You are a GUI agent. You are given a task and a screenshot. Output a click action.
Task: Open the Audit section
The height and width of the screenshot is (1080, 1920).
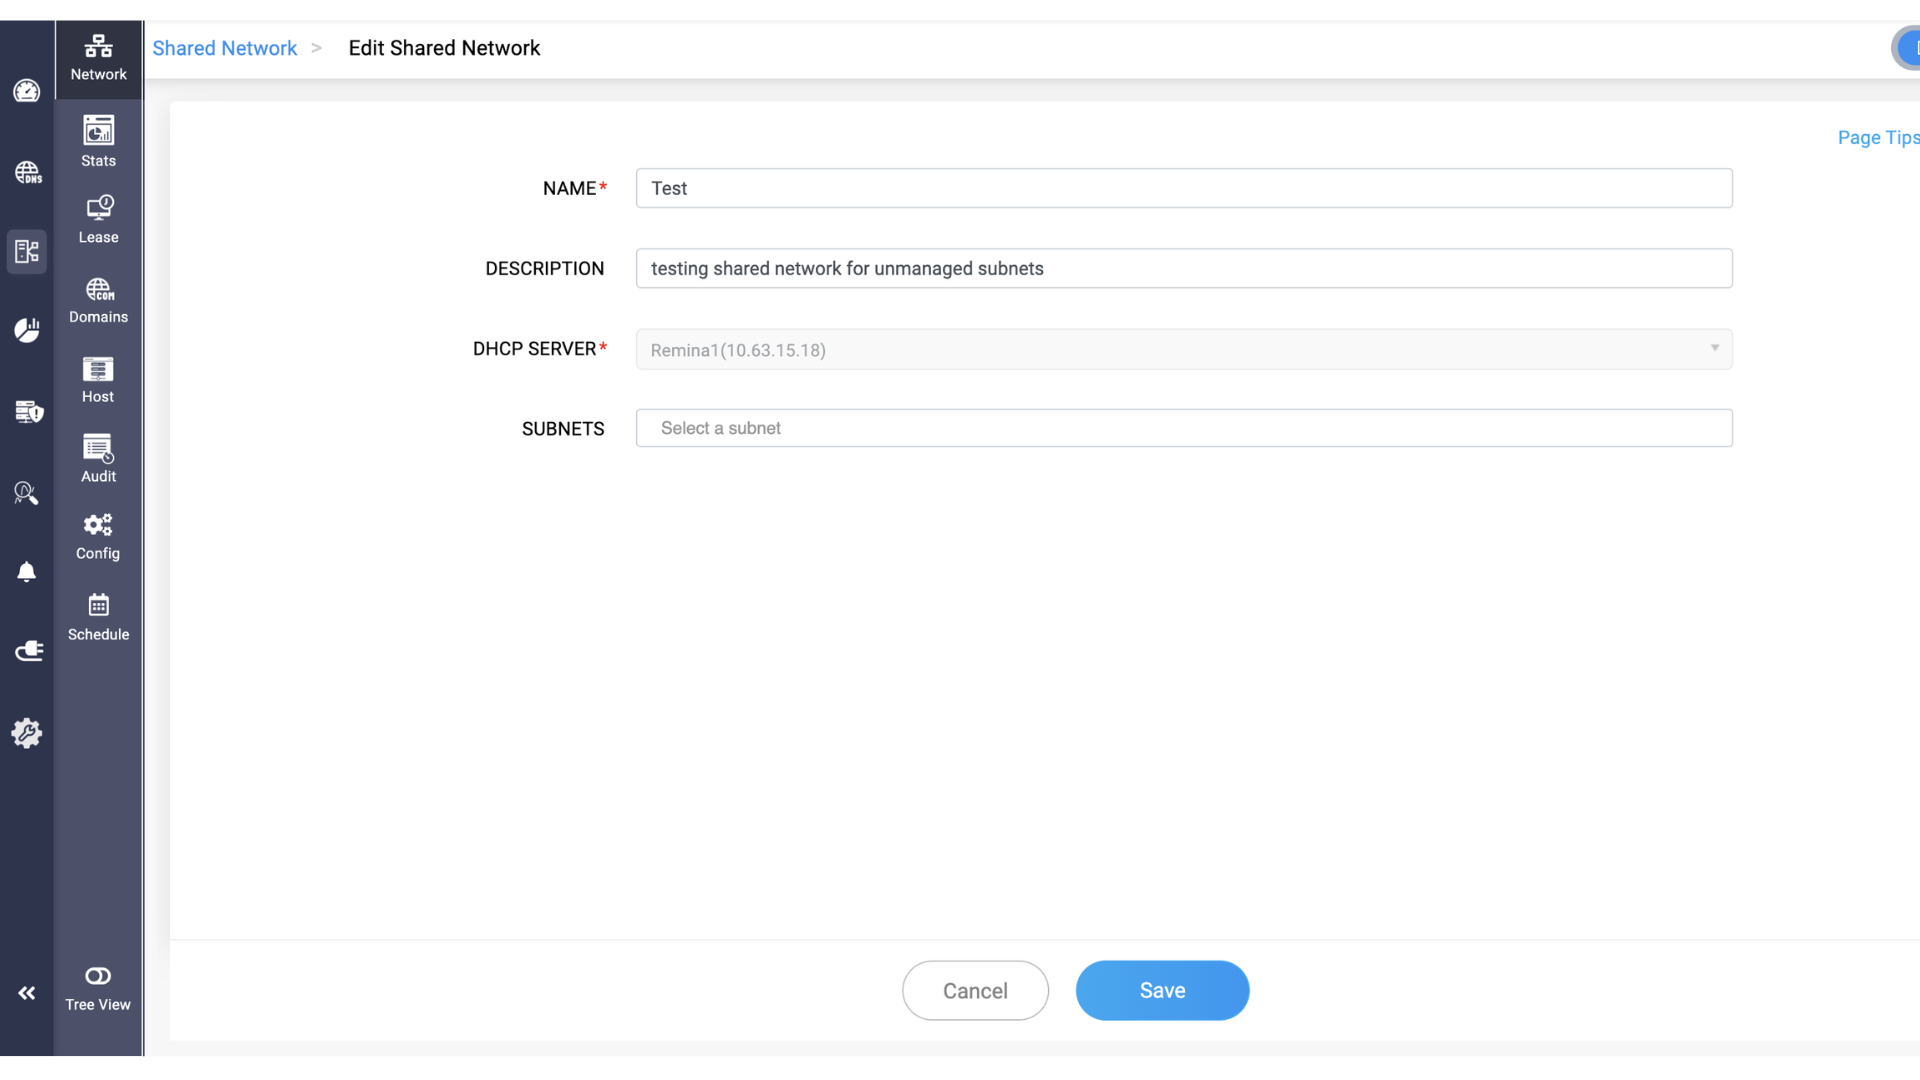pyautogui.click(x=98, y=459)
